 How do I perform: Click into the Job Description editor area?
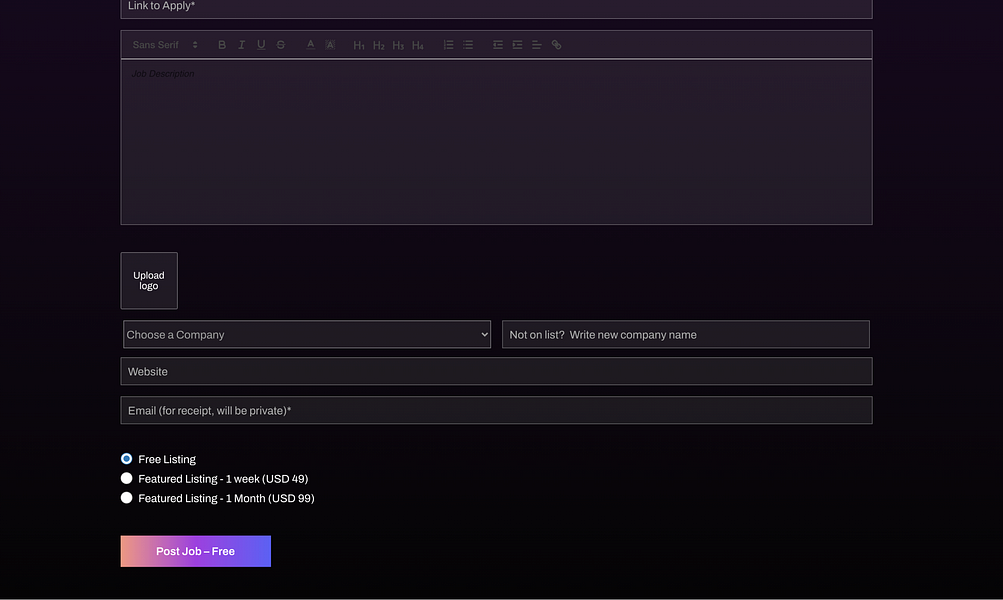pos(496,142)
